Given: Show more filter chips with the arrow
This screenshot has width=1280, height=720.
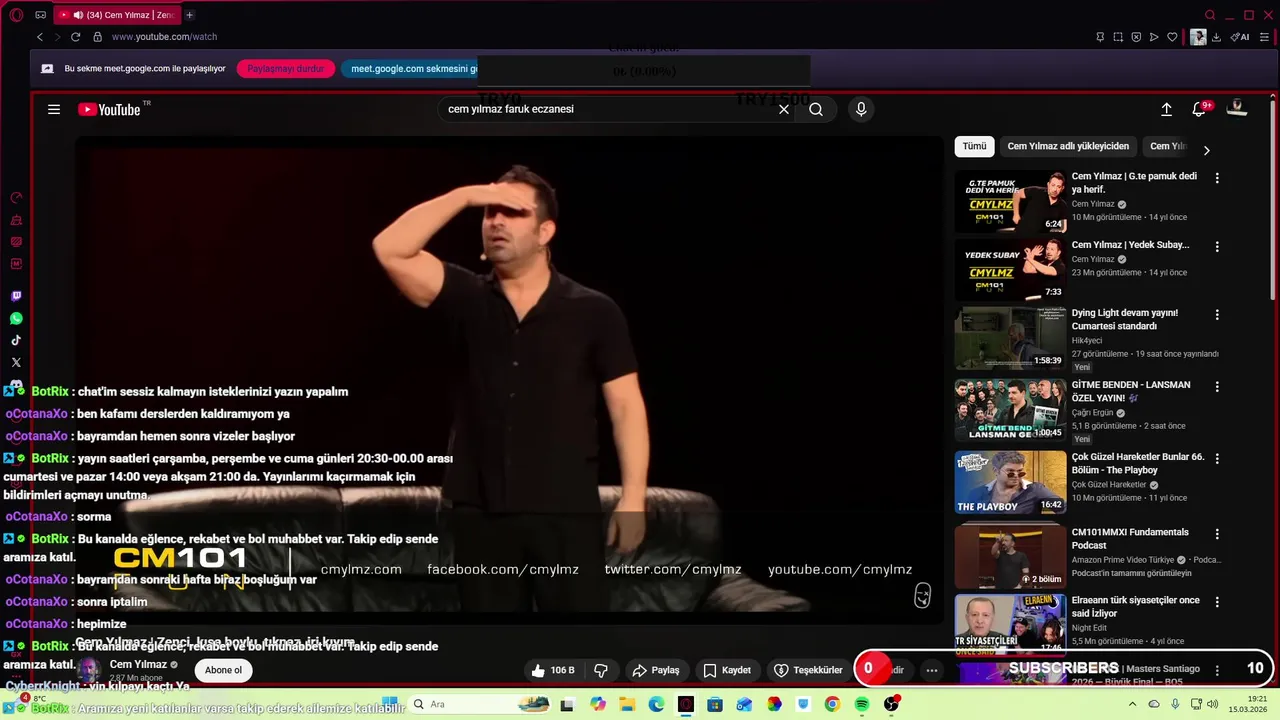Looking at the screenshot, I should [x=1206, y=150].
